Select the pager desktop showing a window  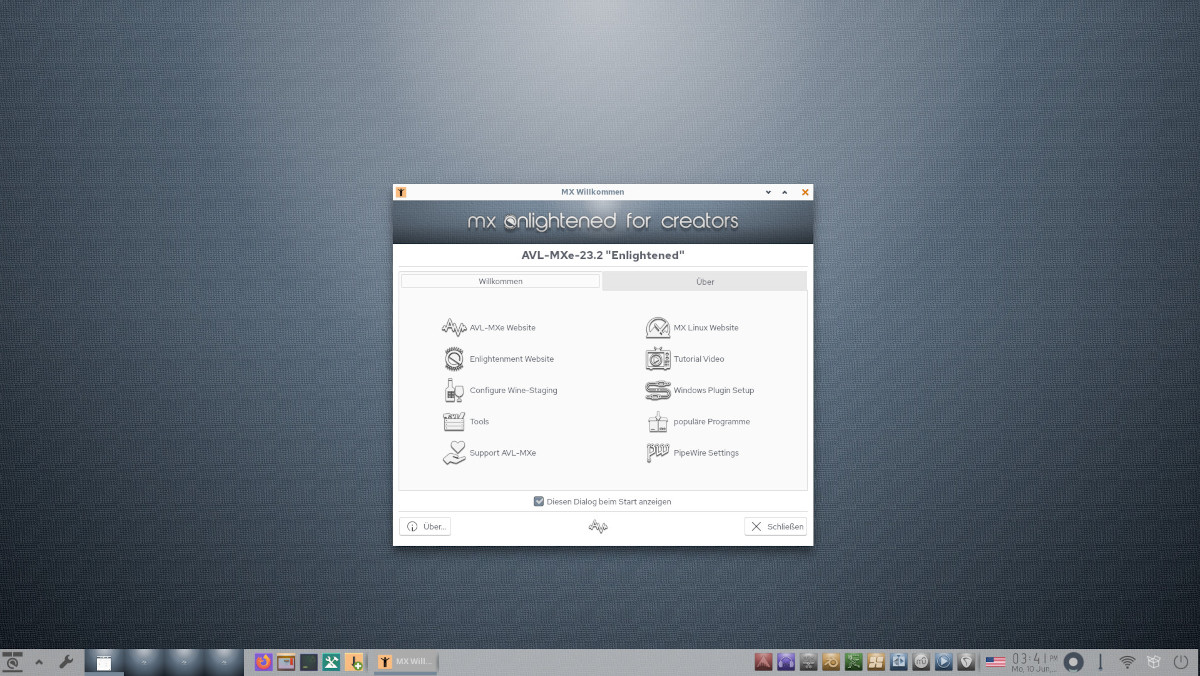(104, 661)
